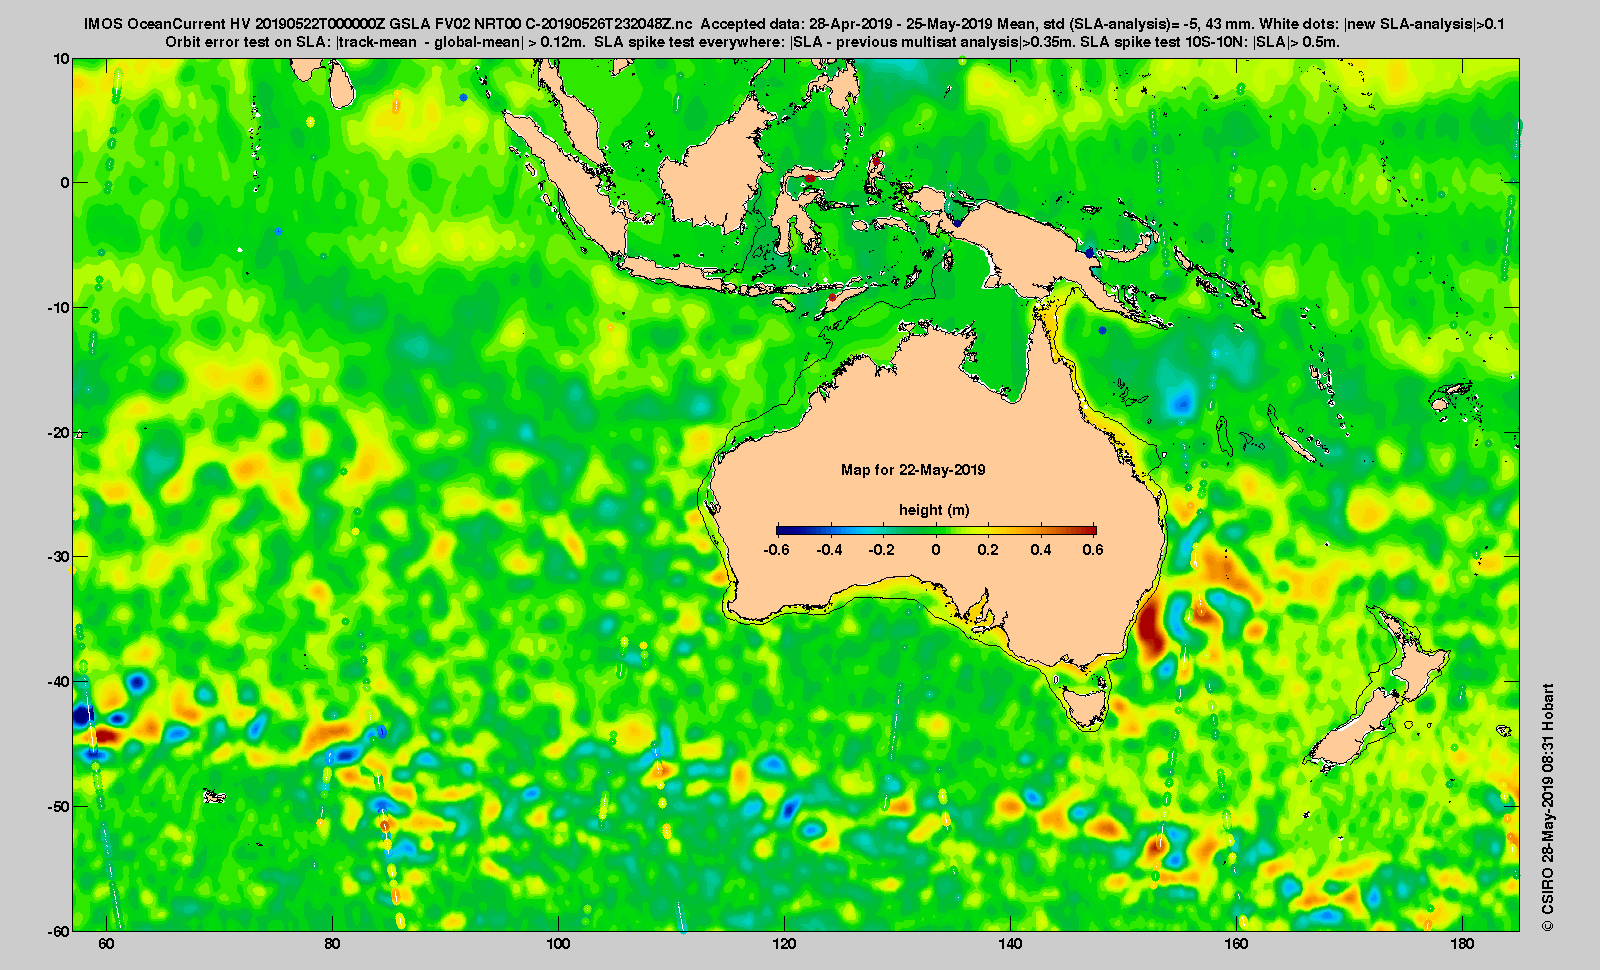Image resolution: width=1600 pixels, height=970 pixels.
Task: Click longitude axis label "140"
Action: (1010, 944)
